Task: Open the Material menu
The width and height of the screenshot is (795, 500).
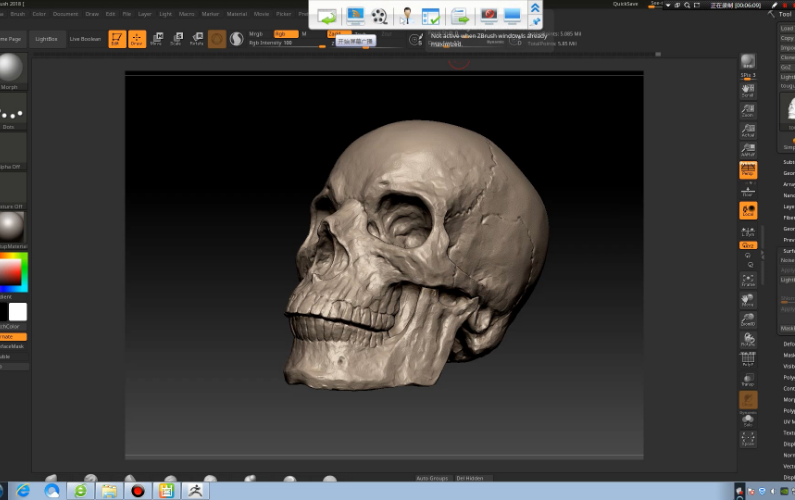Action: 236,14
